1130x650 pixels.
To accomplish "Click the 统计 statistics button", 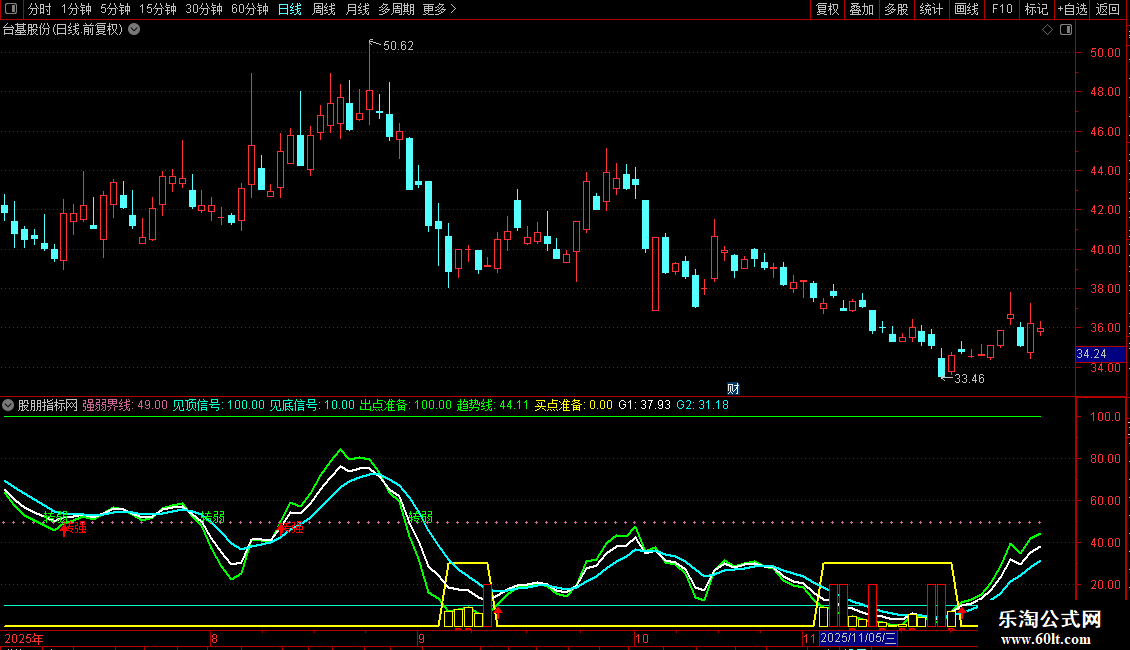I will coord(931,9).
